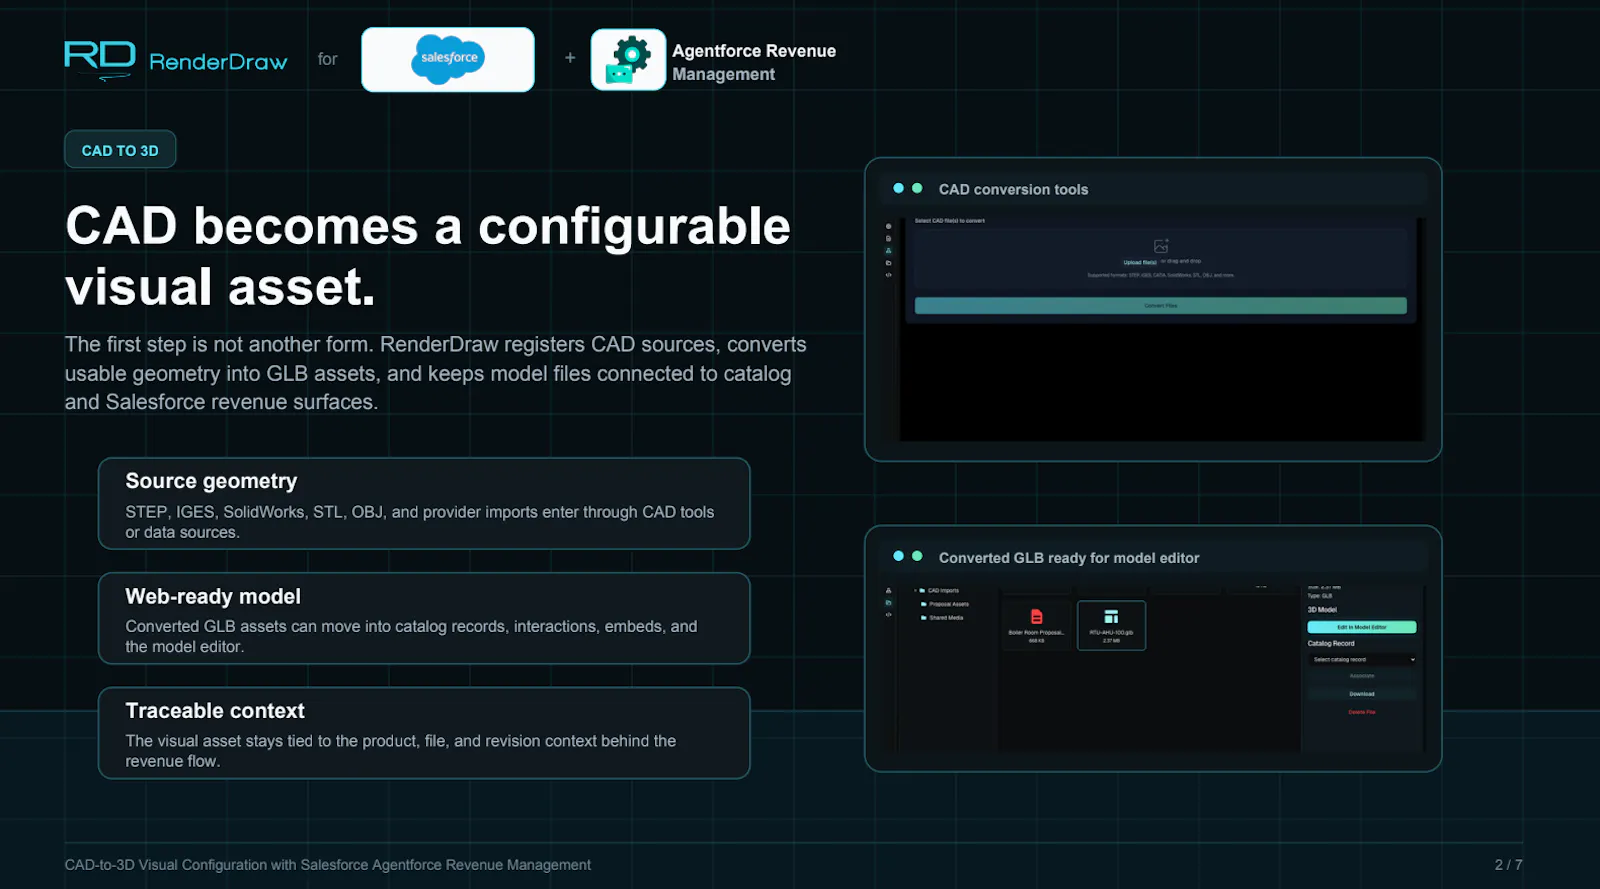Screen dimensions: 1600x889
Task: Click 'Converted GLB ready for model editor' title
Action: 1069,558
